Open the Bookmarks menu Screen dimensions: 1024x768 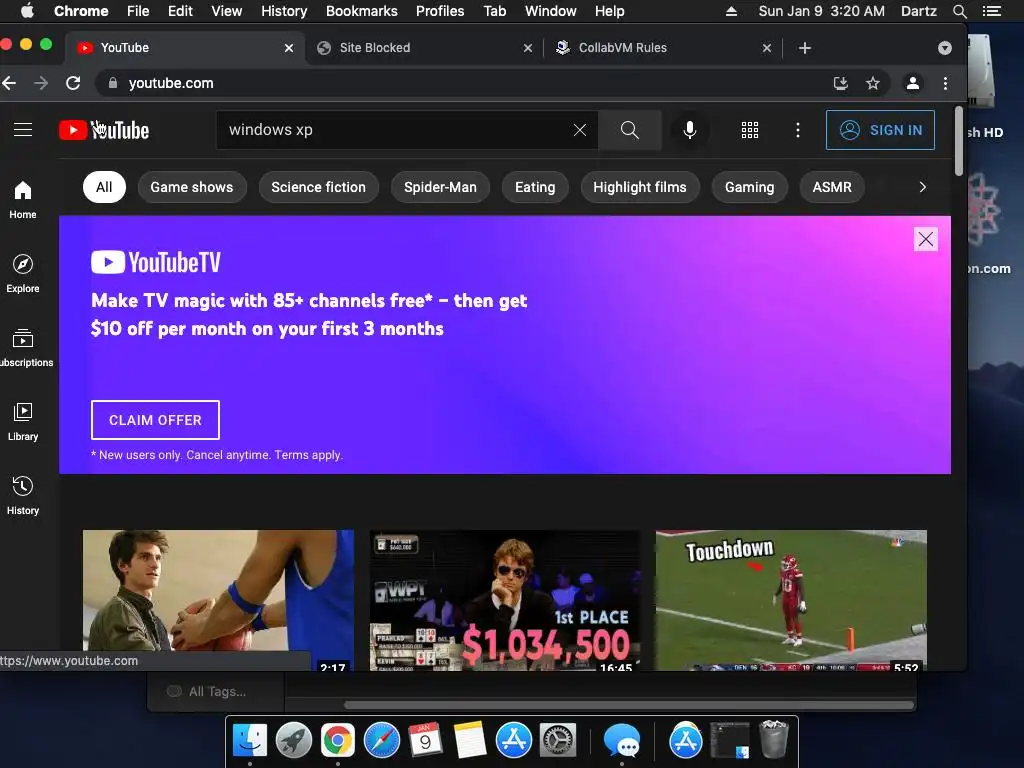pyautogui.click(x=362, y=11)
